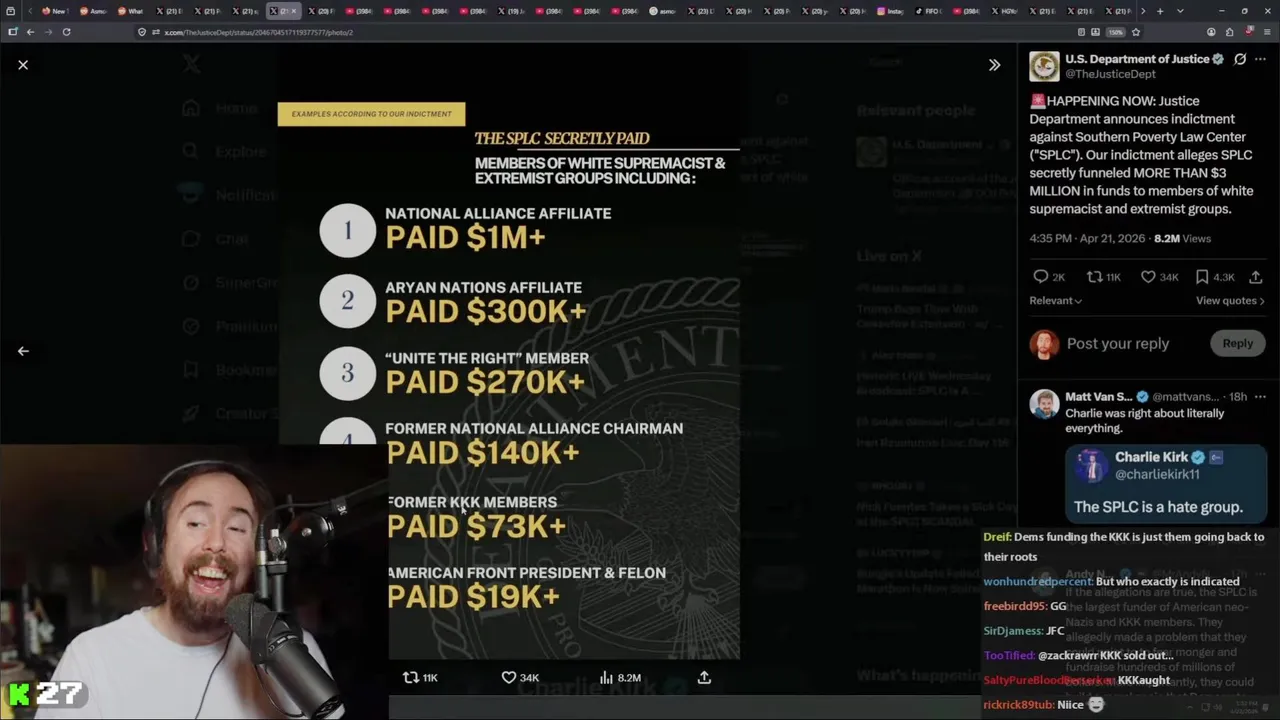Go to the previous photo arrow
Screen dimensions: 1280x720
tap(23, 351)
